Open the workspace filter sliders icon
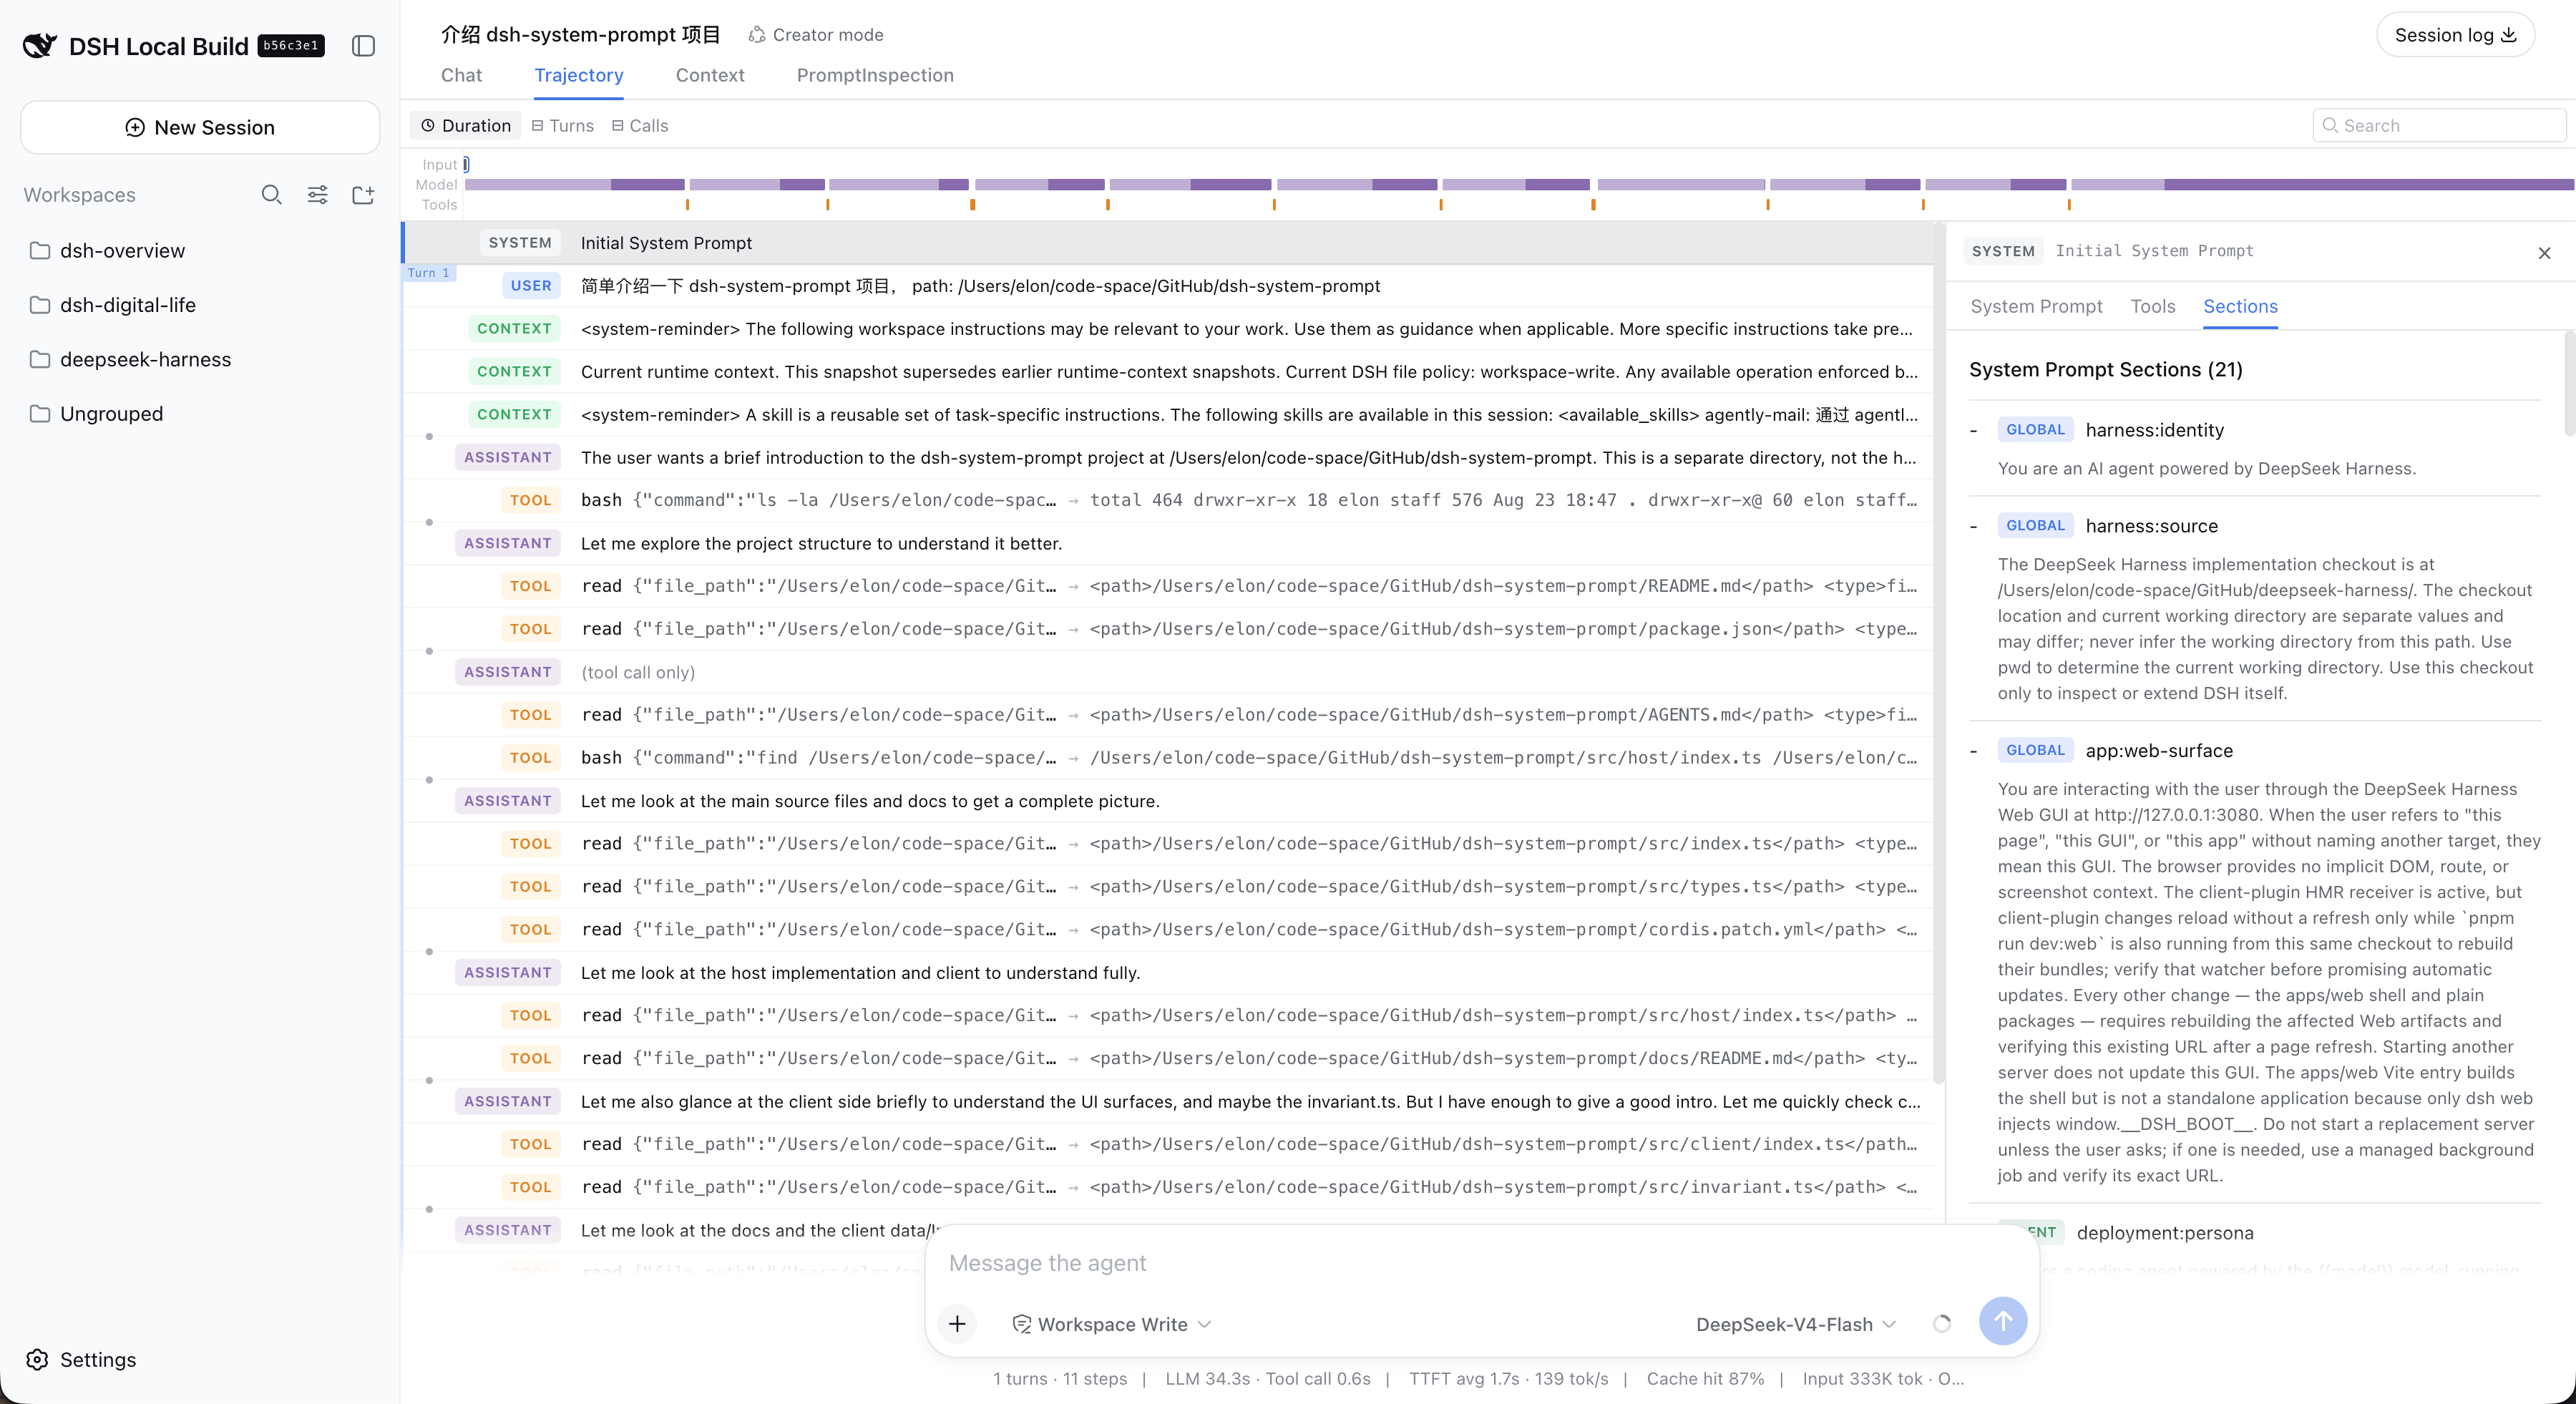Viewport: 2576px width, 1404px height. (317, 195)
